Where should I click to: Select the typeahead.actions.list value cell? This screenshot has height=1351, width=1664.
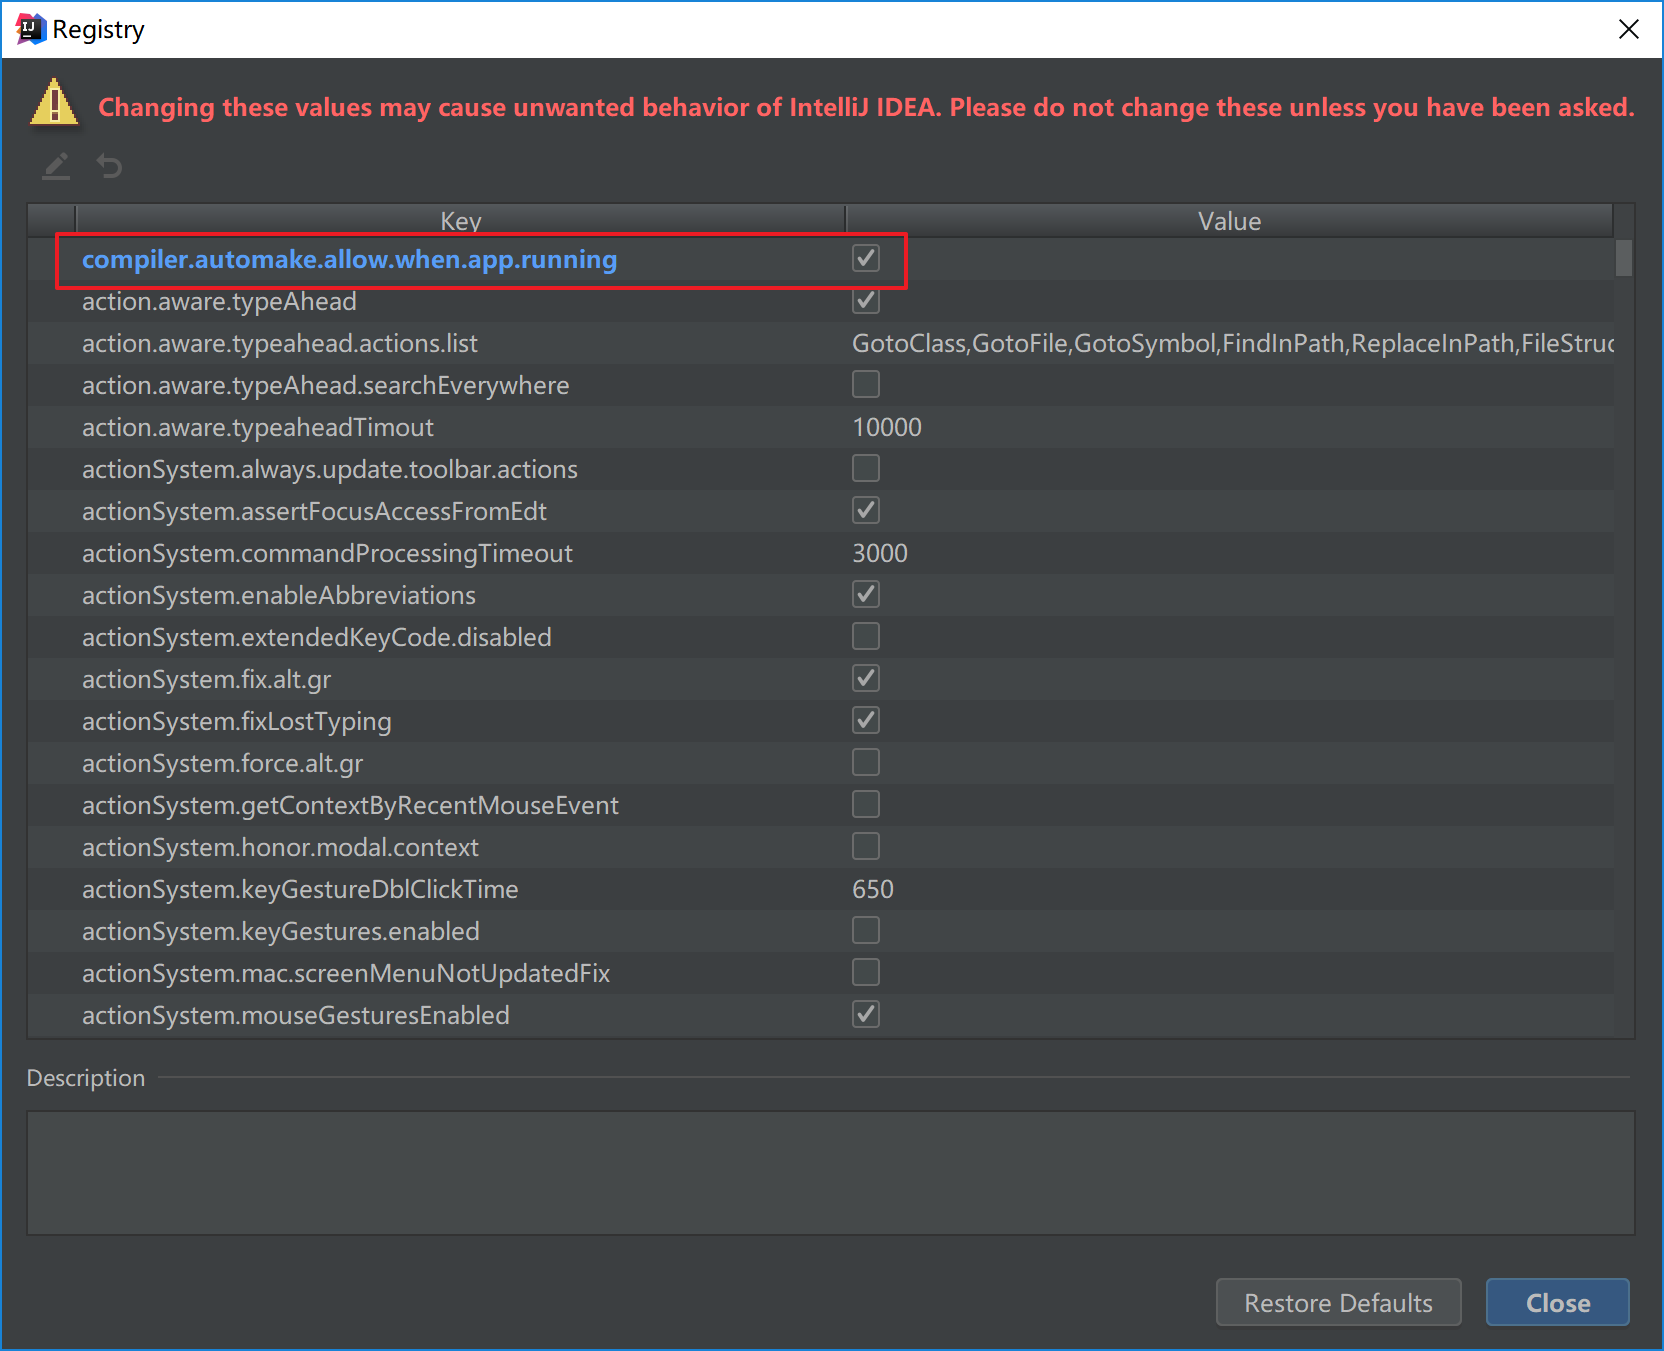click(x=1232, y=343)
